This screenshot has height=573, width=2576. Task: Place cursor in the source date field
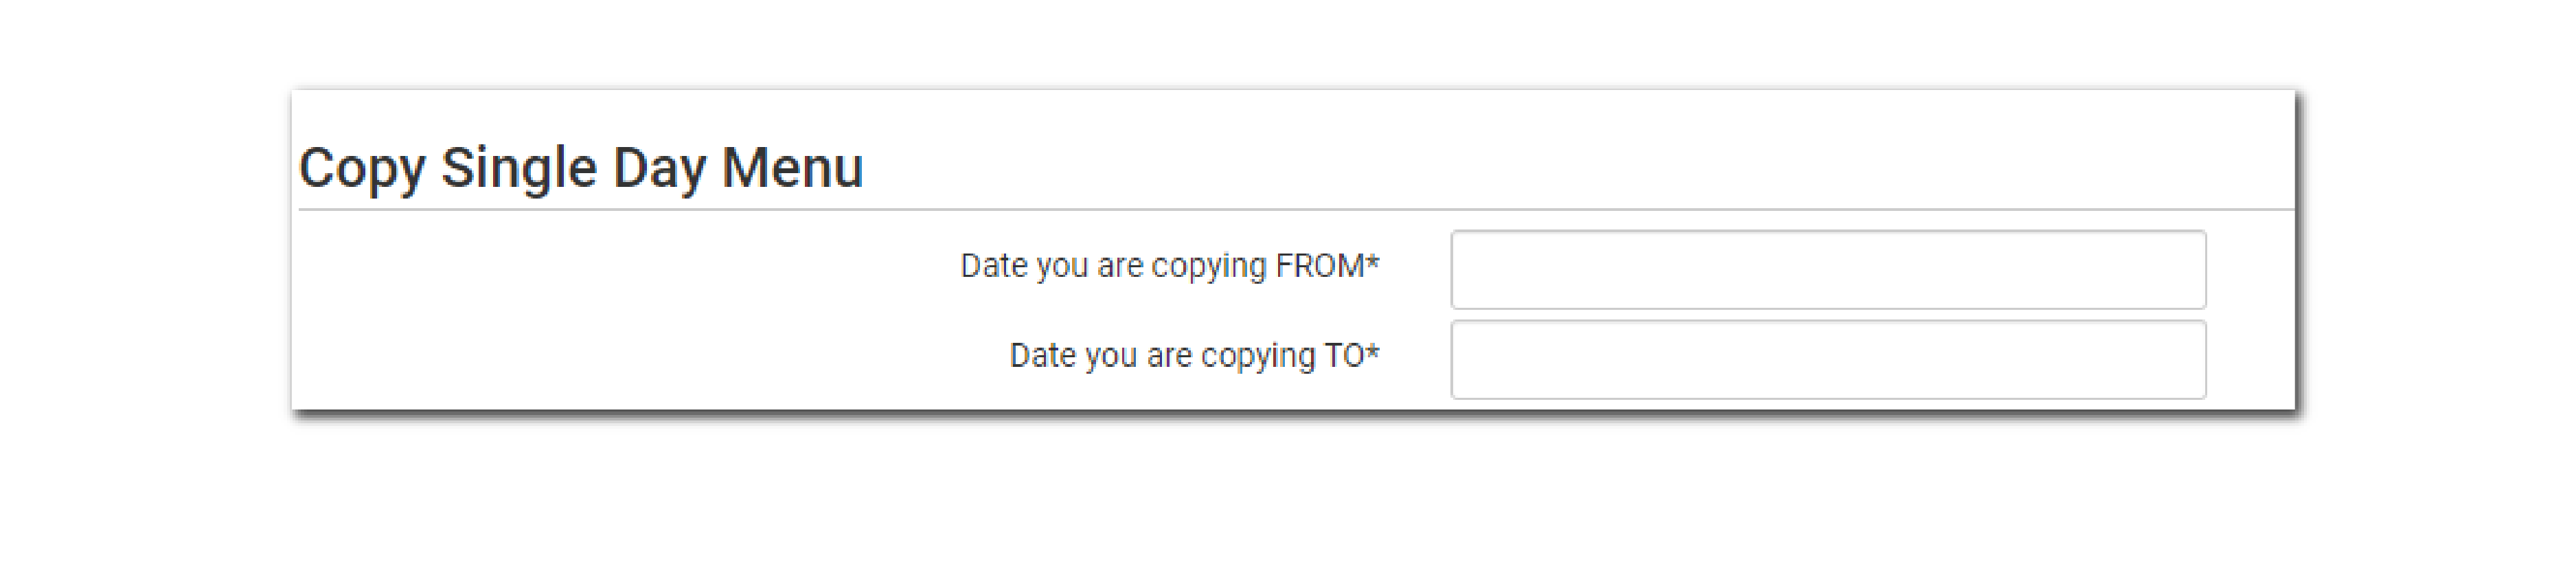coord(1827,269)
